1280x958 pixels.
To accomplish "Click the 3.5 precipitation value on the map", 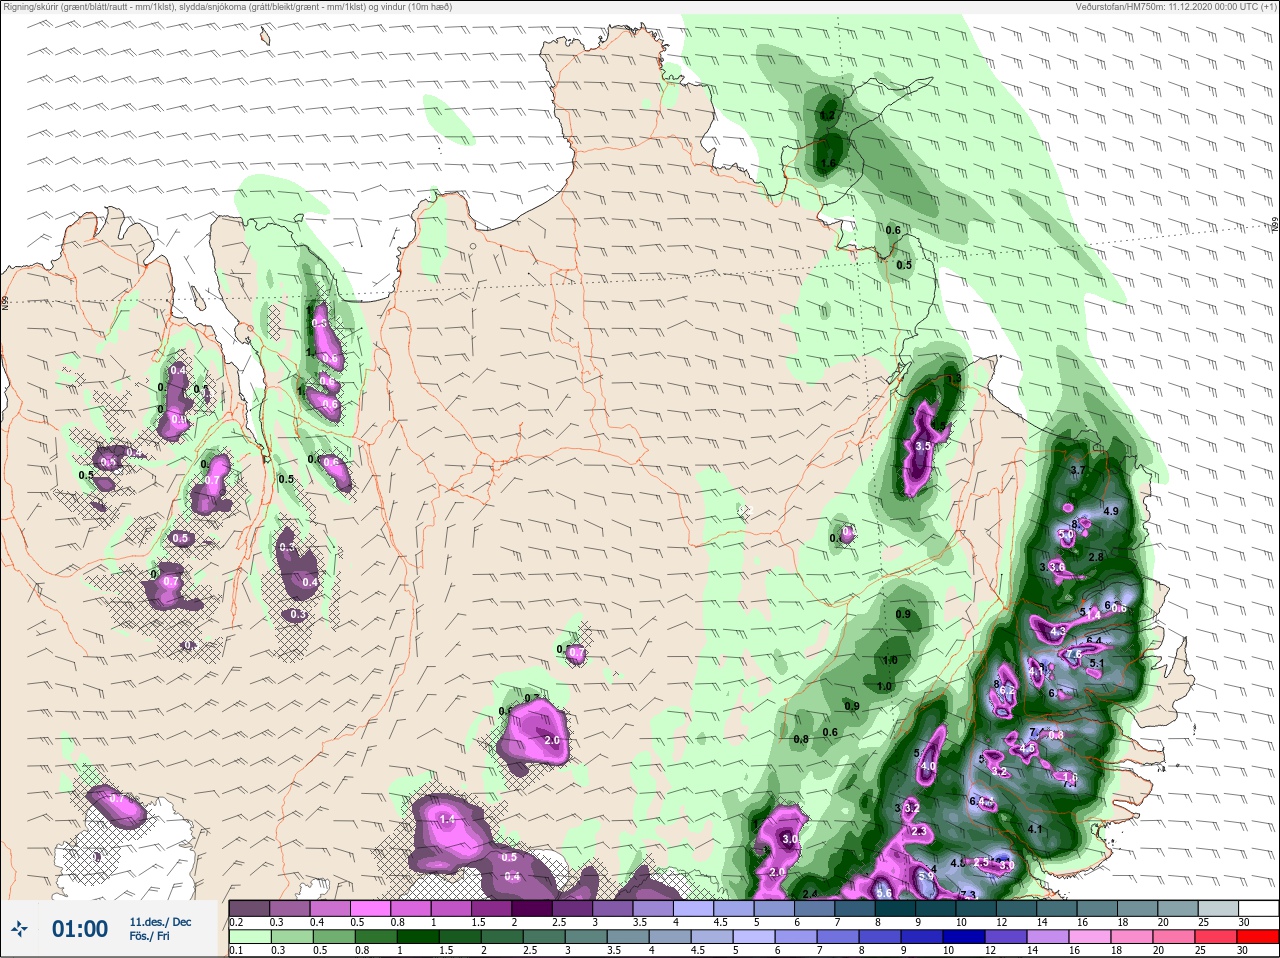I will coord(923,446).
